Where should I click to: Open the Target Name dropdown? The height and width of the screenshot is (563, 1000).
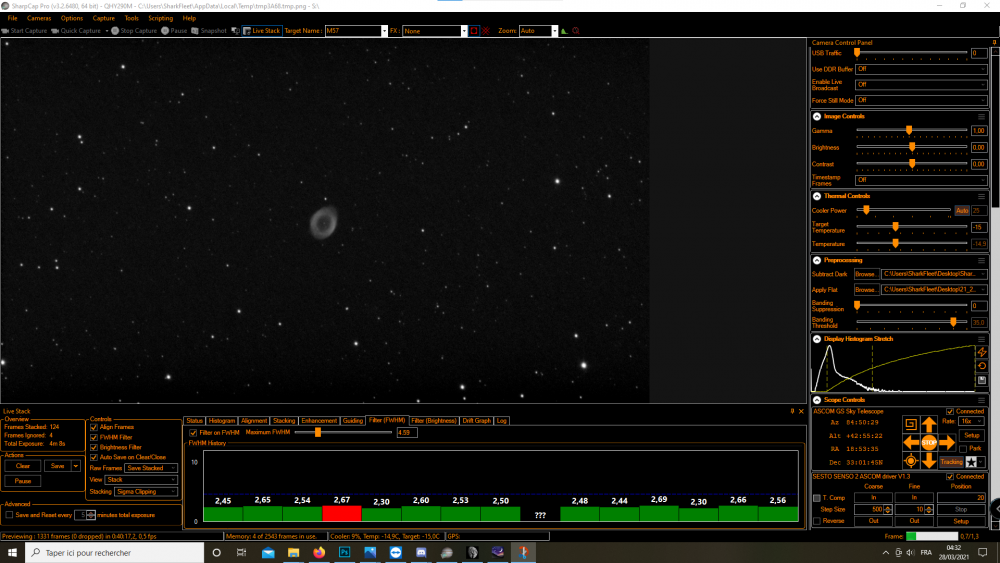pos(384,31)
